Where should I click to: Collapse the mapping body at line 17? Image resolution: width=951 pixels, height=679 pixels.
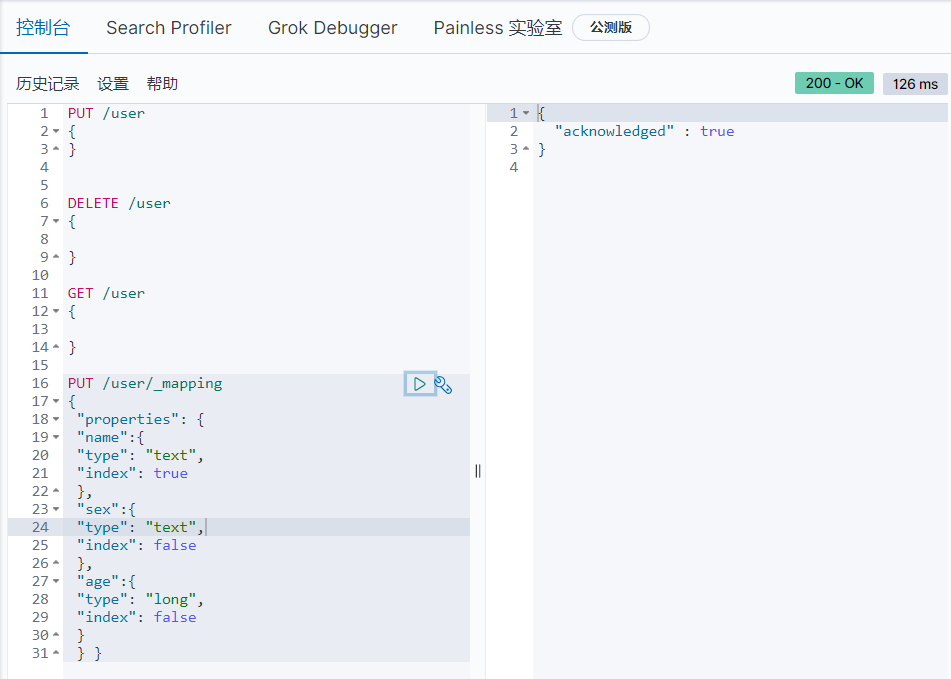click(55, 400)
